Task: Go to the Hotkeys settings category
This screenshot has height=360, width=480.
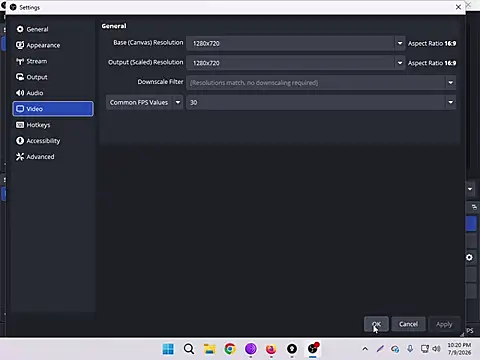Action: click(x=53, y=125)
